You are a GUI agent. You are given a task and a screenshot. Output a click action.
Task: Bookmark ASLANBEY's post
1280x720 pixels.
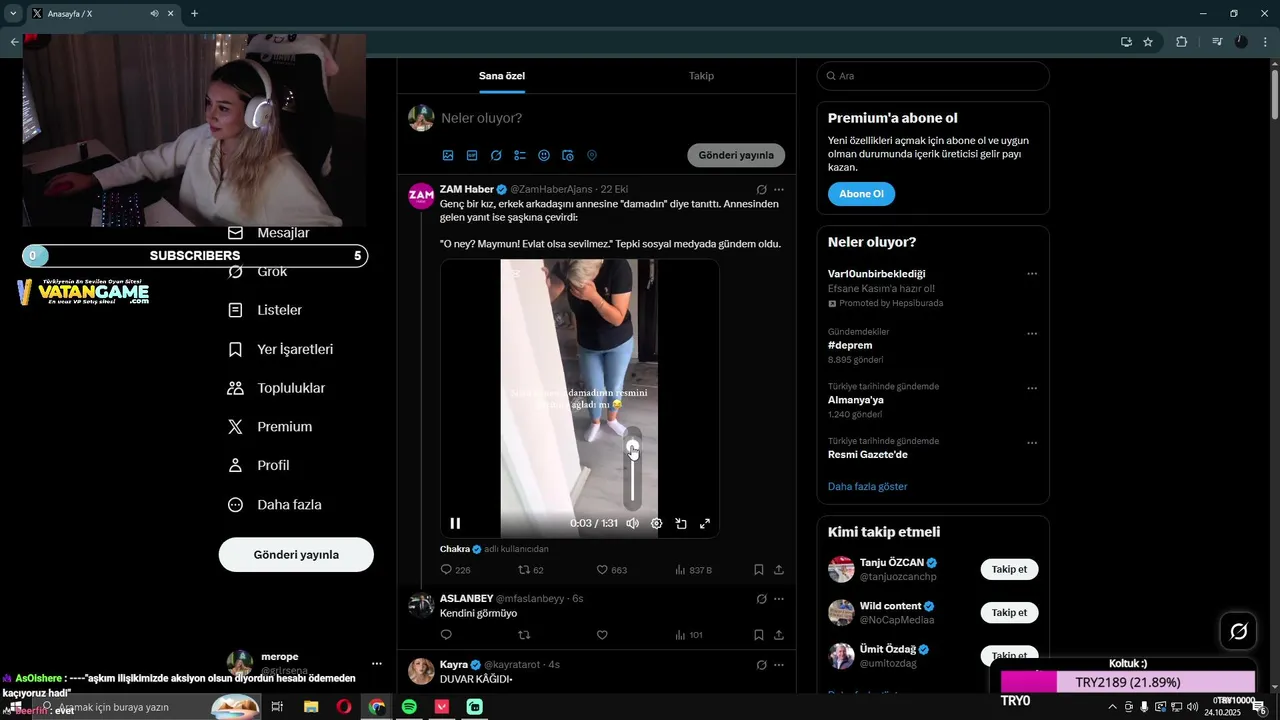coord(759,635)
